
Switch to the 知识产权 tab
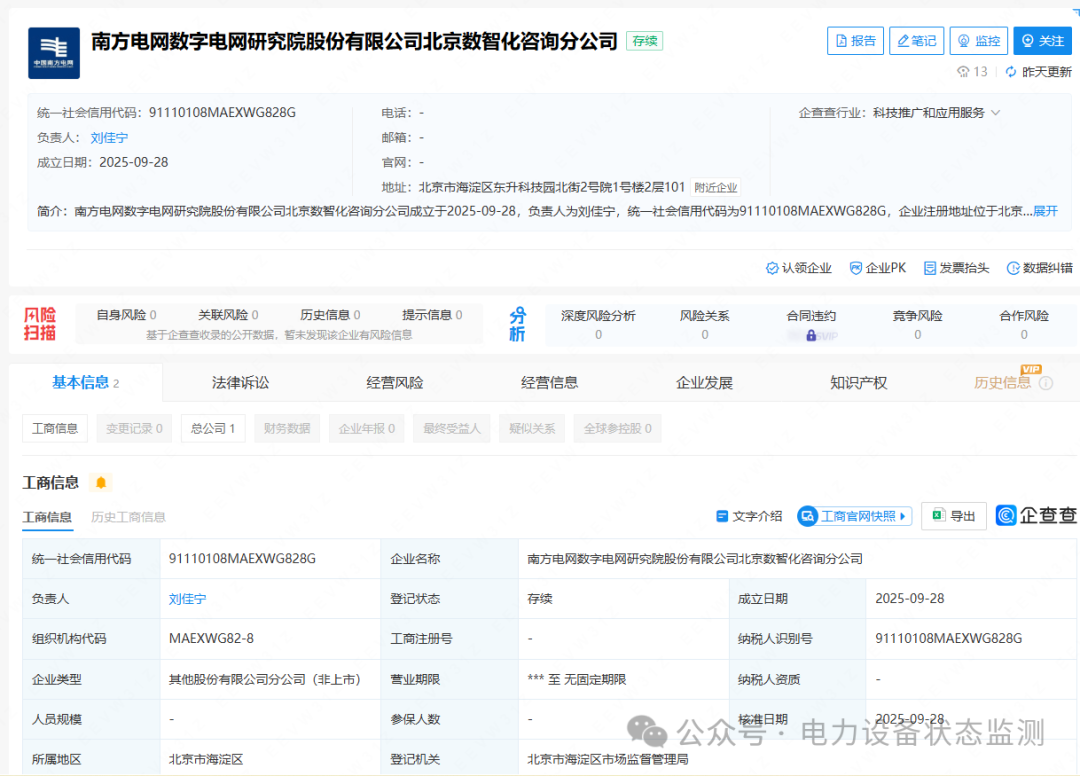tap(858, 383)
